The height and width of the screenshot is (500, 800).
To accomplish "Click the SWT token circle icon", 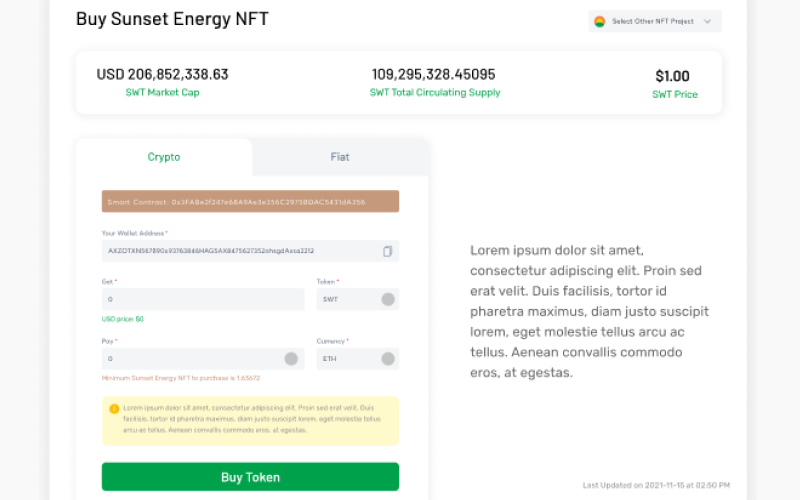I will point(388,299).
